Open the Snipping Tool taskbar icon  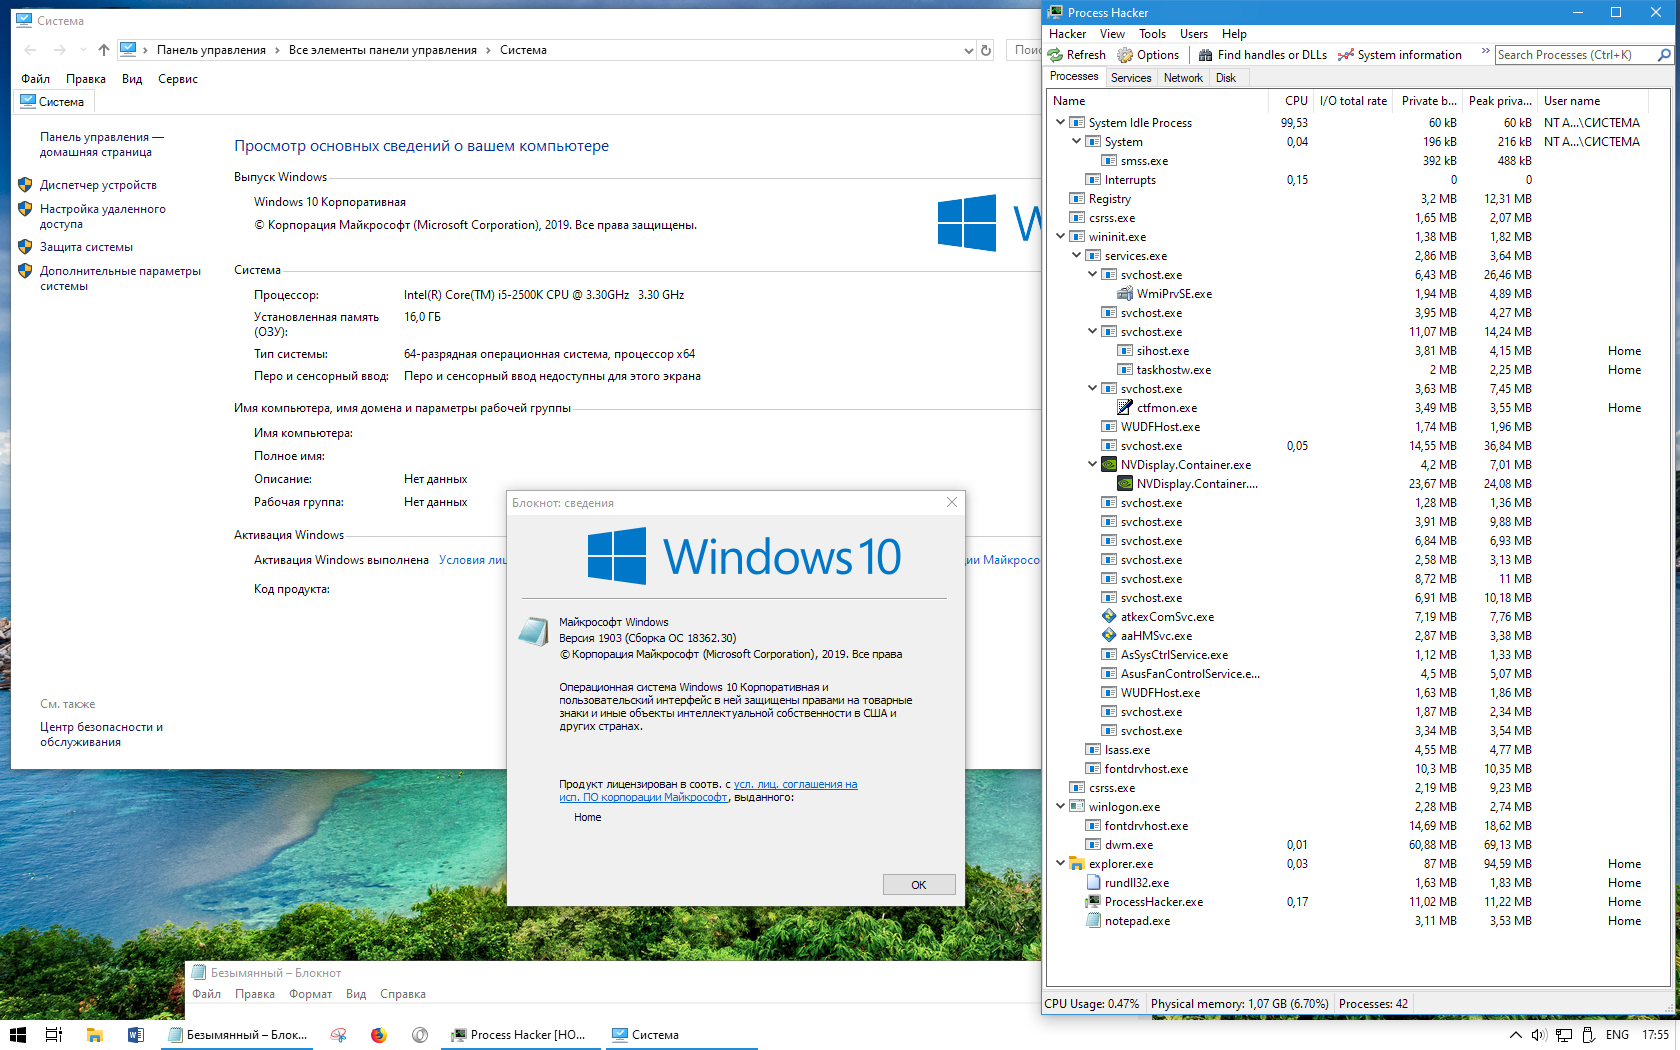click(339, 1035)
